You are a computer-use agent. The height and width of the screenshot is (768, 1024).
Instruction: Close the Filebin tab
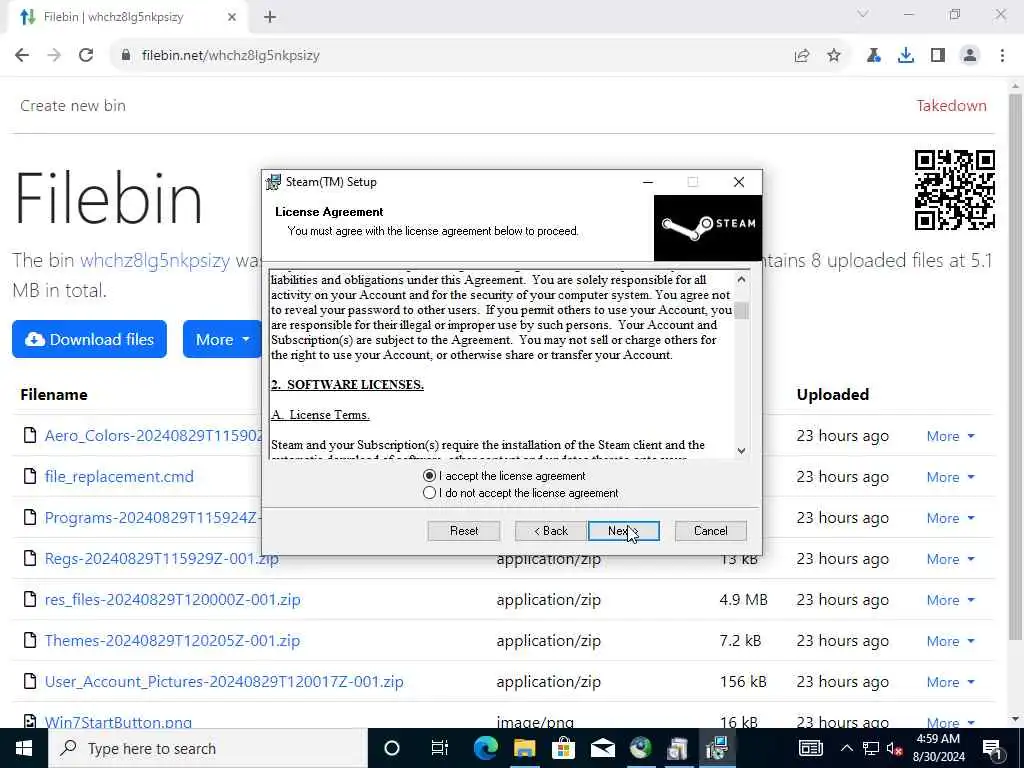click(232, 17)
